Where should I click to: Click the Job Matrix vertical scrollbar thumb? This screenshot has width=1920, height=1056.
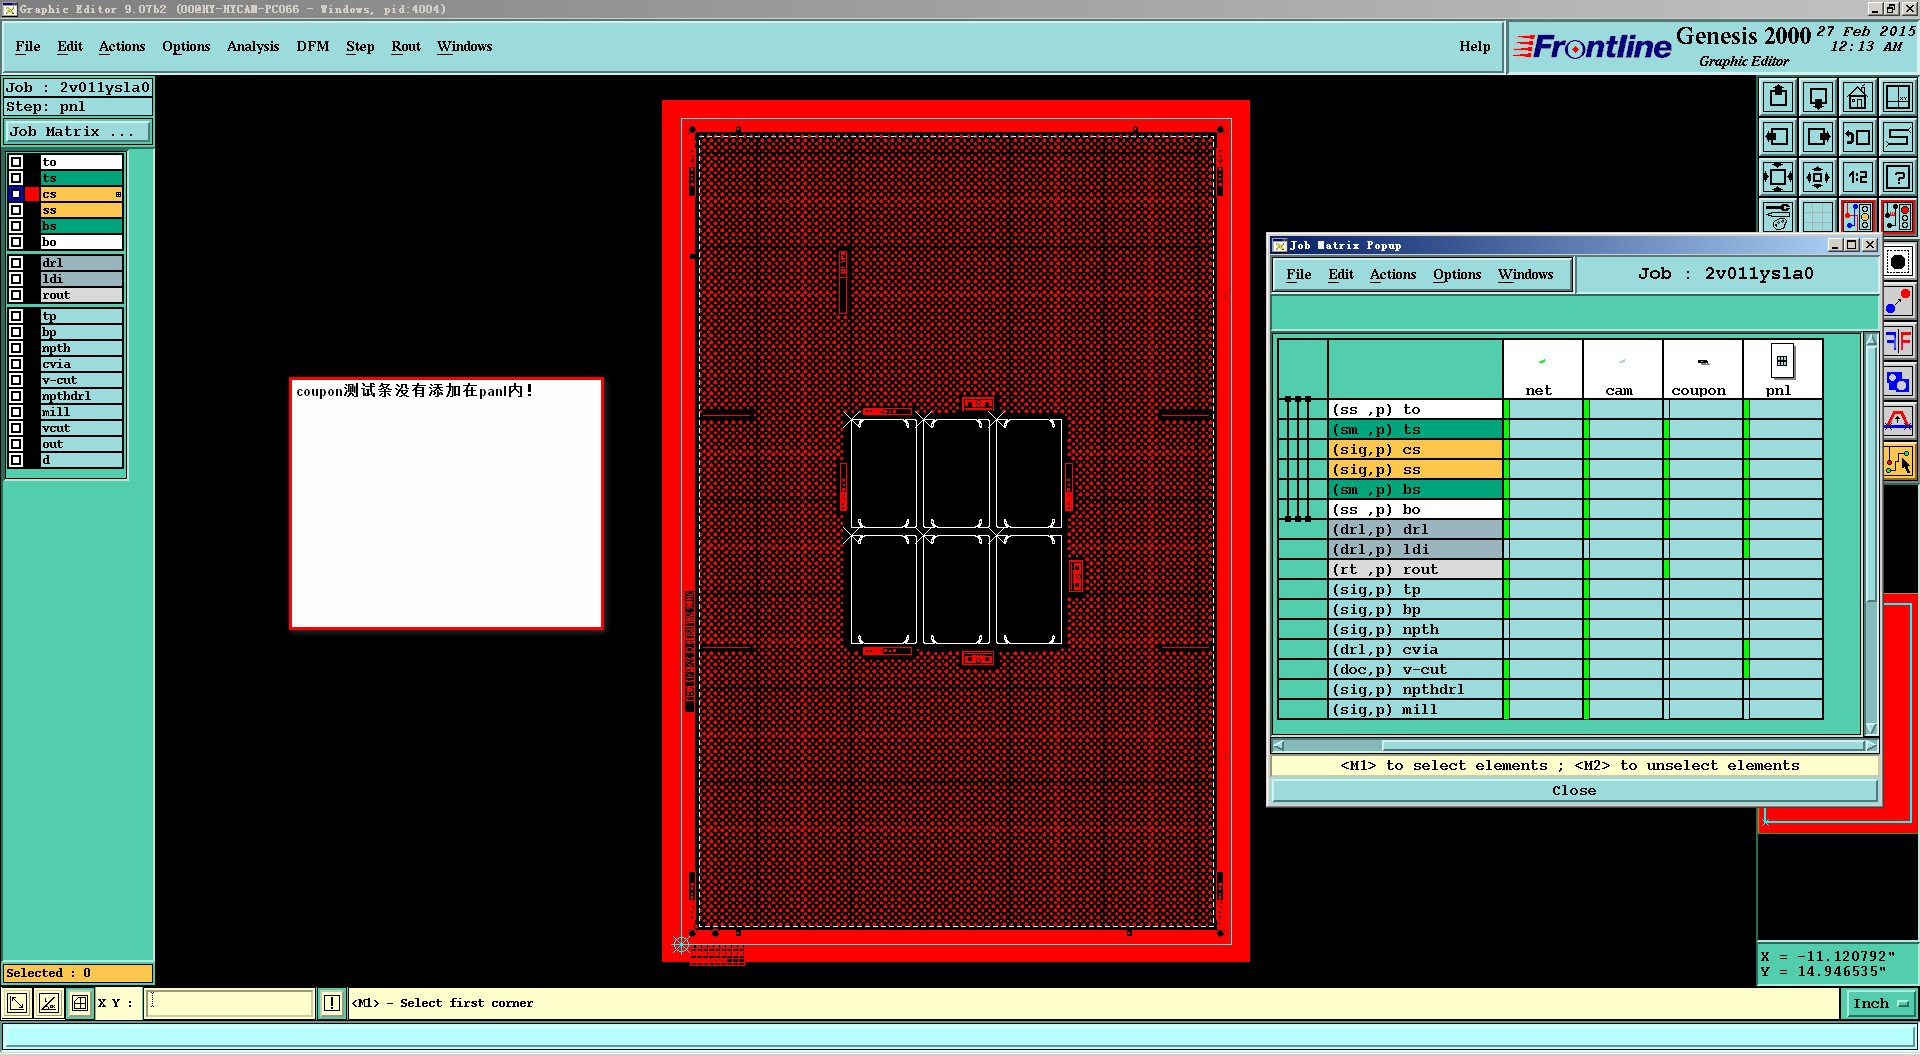(x=1871, y=476)
